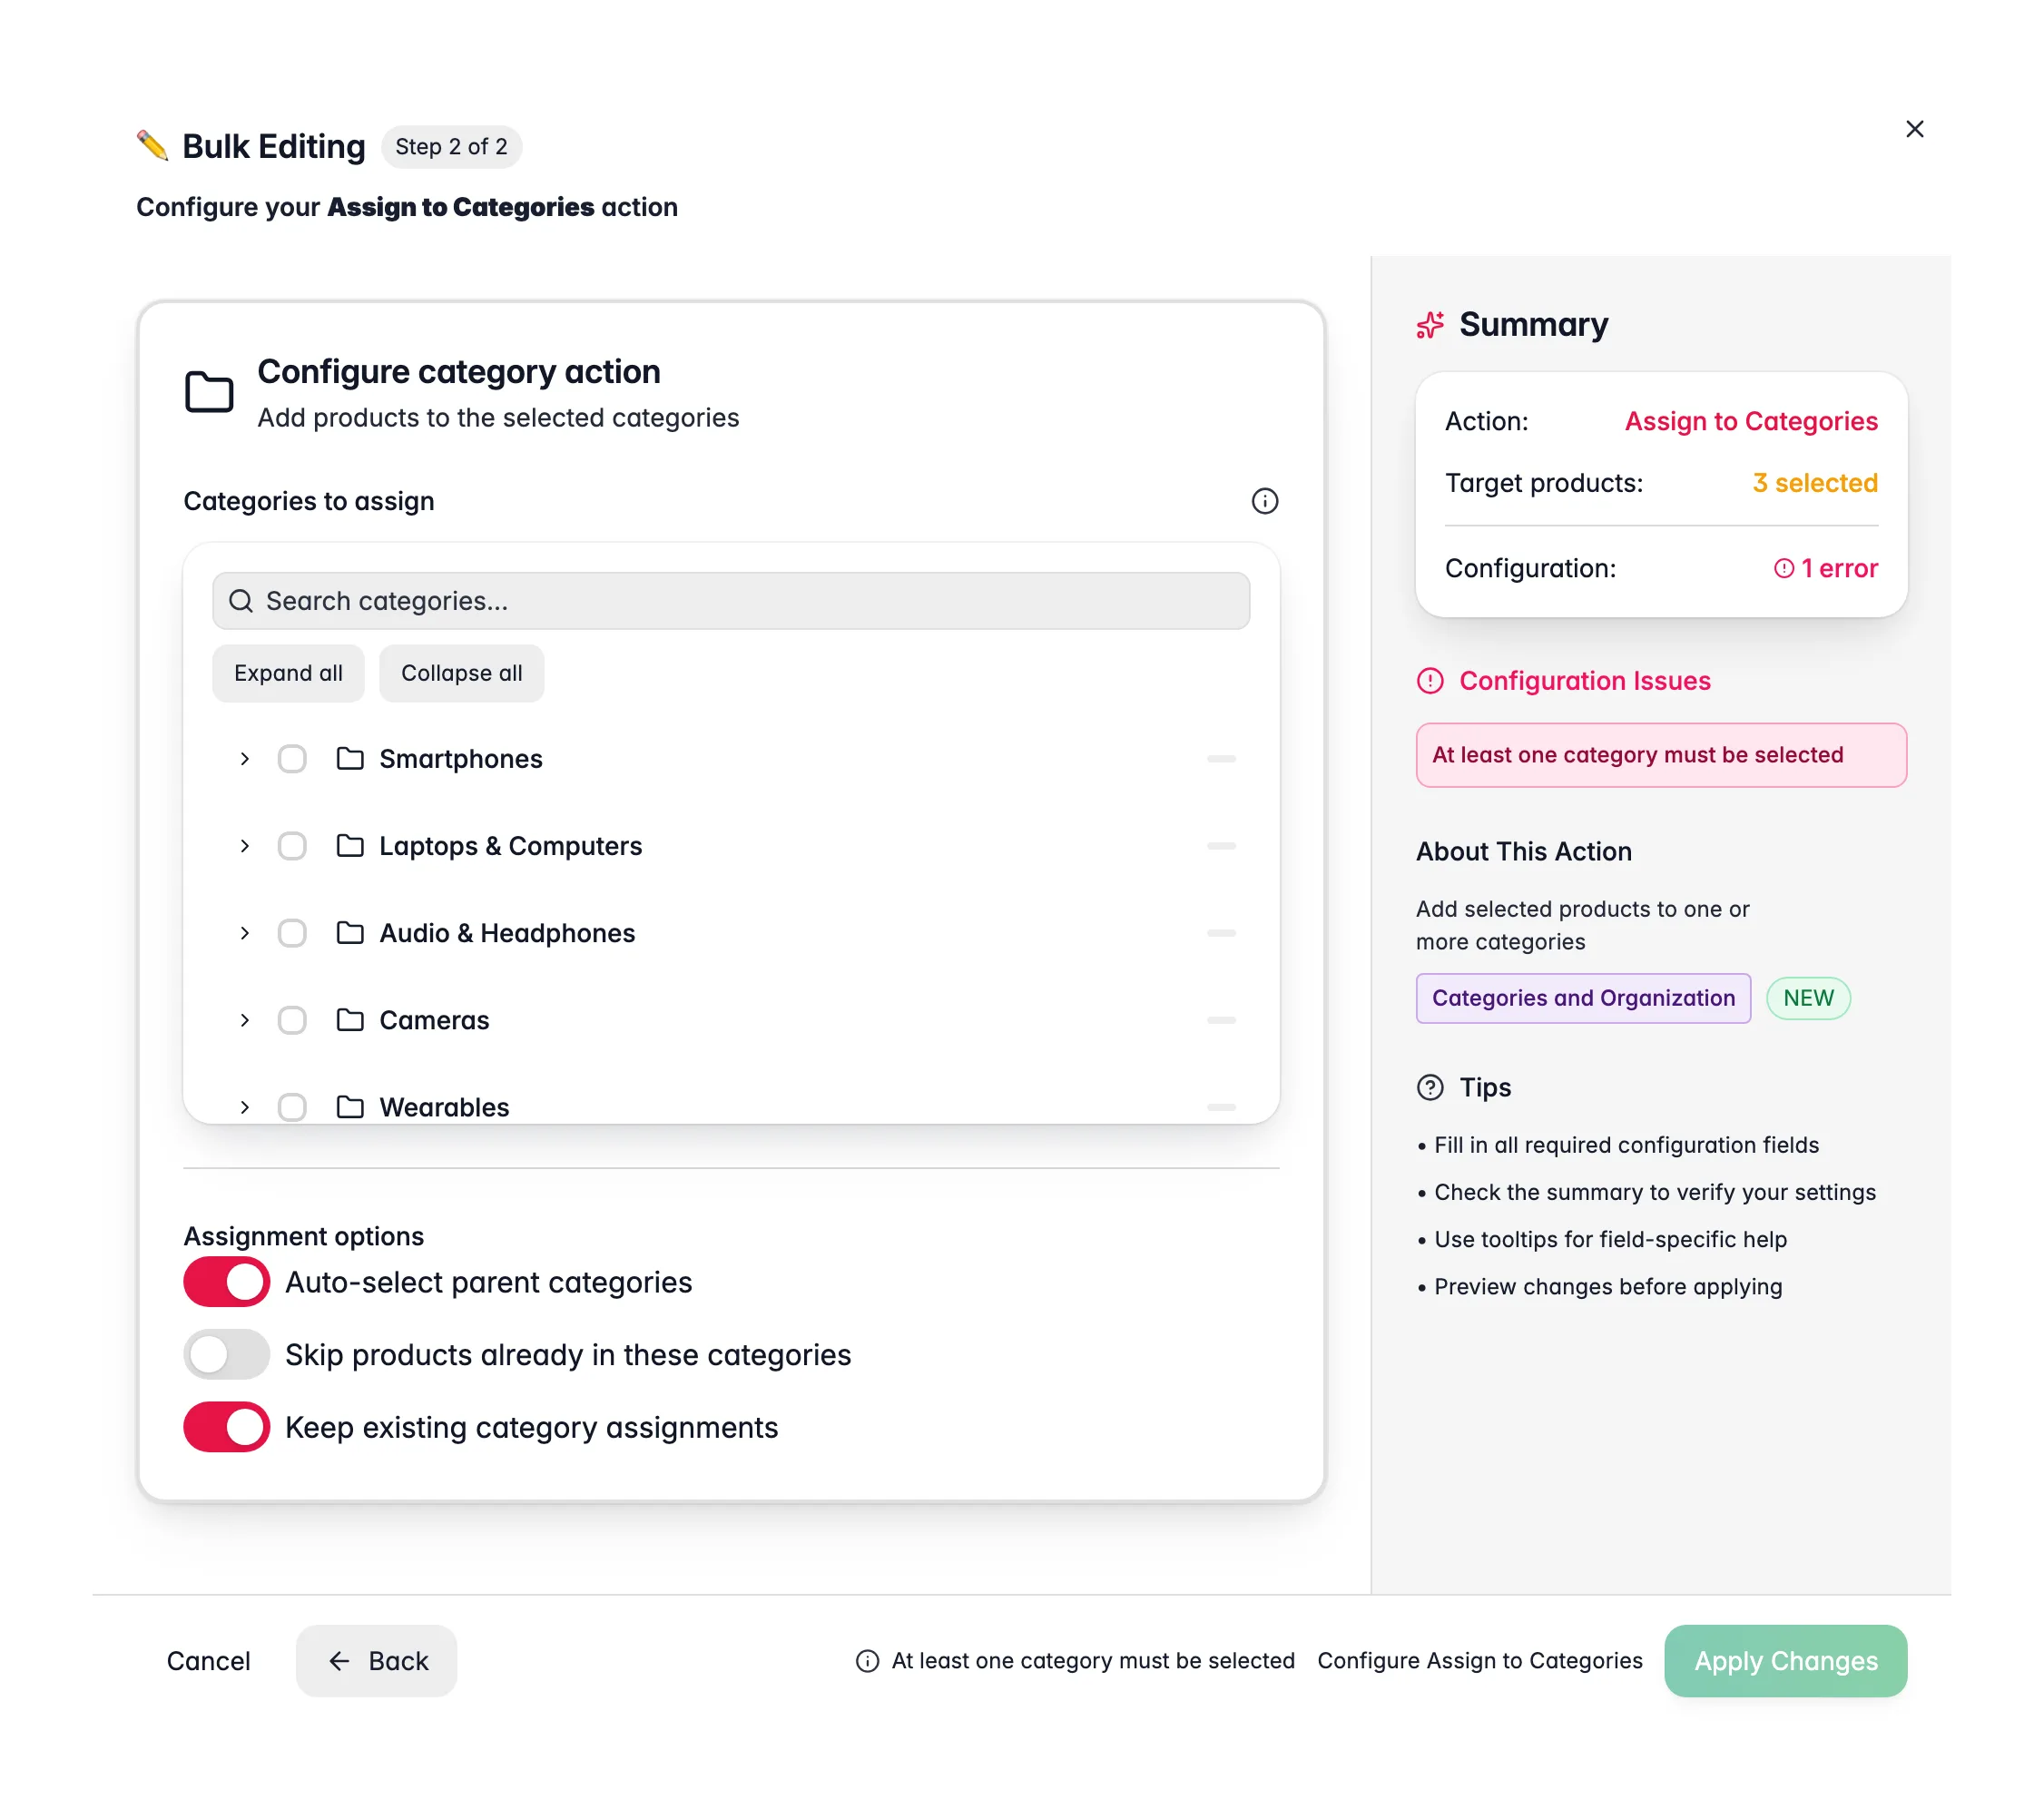Click the 3 selected target products value
This screenshot has width=2044, height=1819.
[x=1815, y=483]
